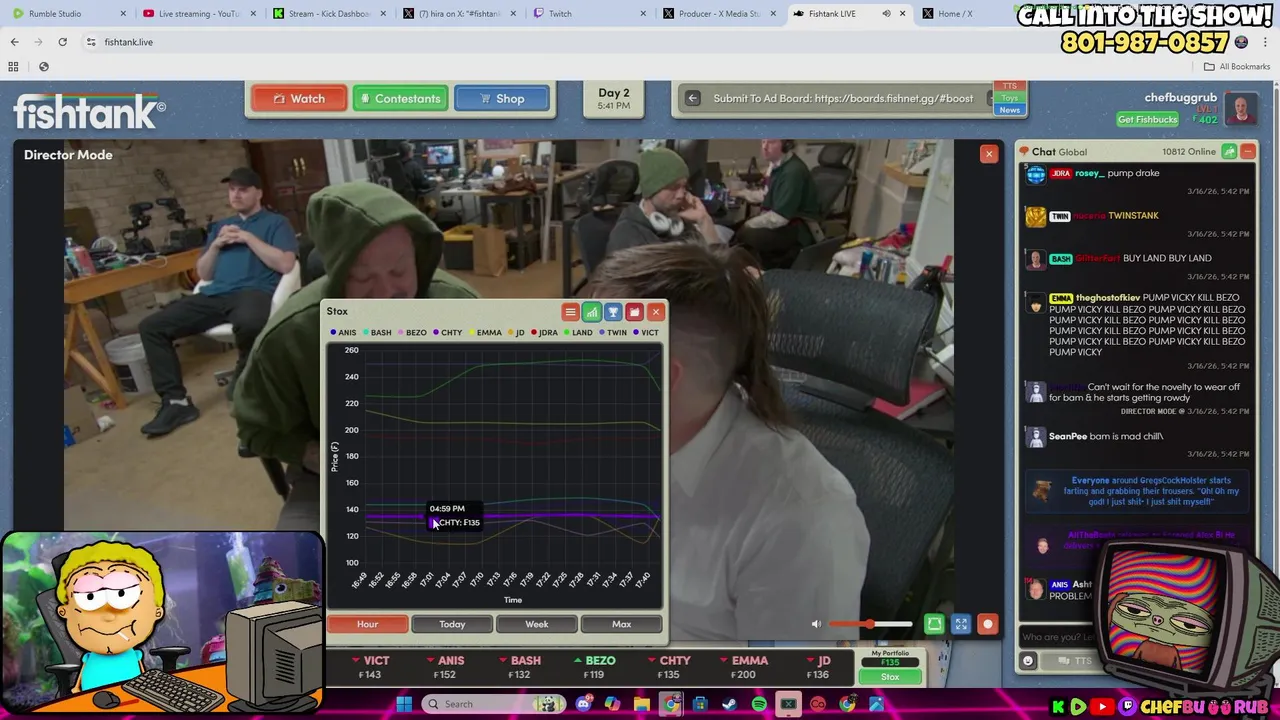Click the Watch button

(298, 99)
